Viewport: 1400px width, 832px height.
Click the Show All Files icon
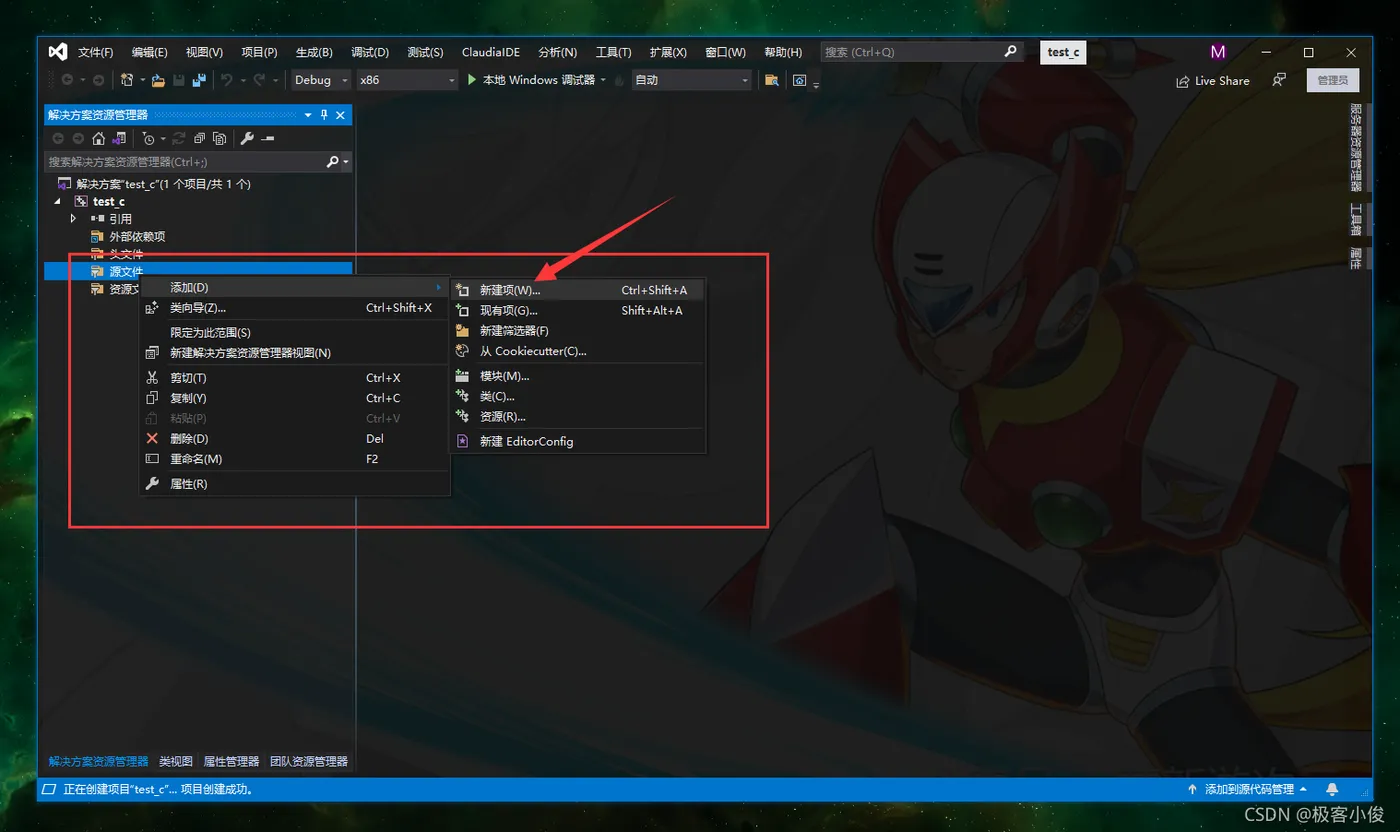point(220,139)
